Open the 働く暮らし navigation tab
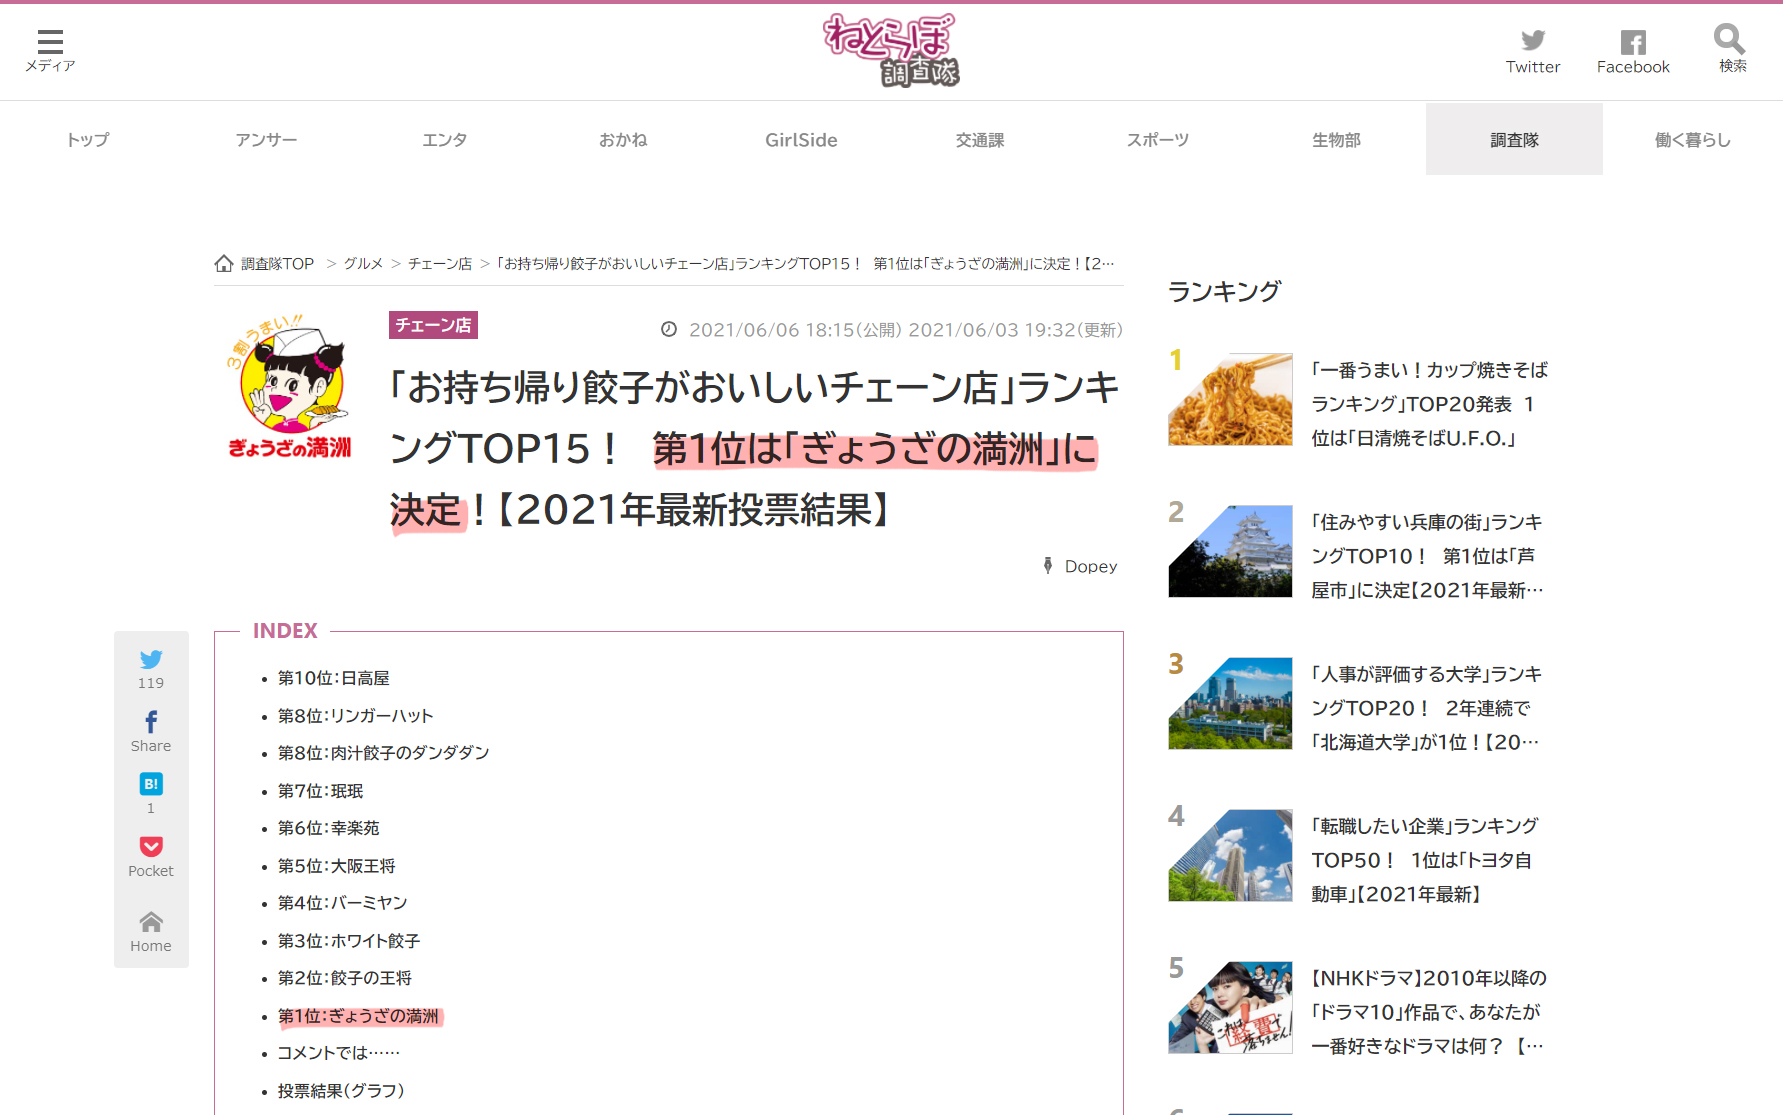The image size is (1783, 1115). [1693, 140]
